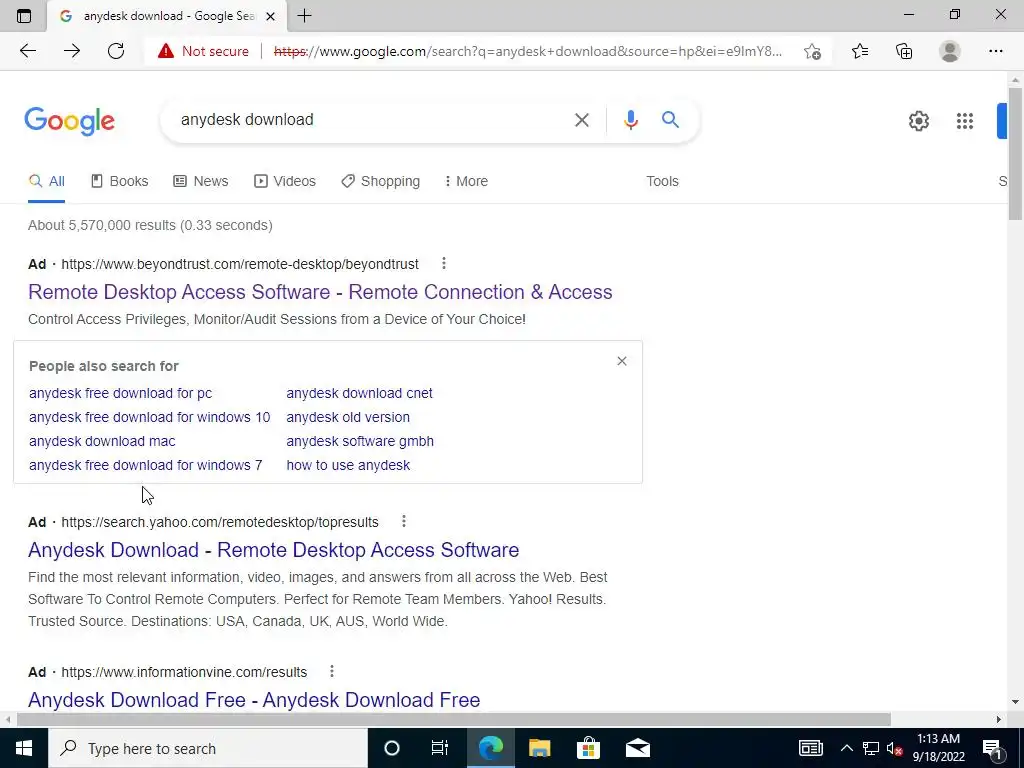Refresh the page with reload icon
Viewport: 1024px width, 768px height.
click(116, 51)
